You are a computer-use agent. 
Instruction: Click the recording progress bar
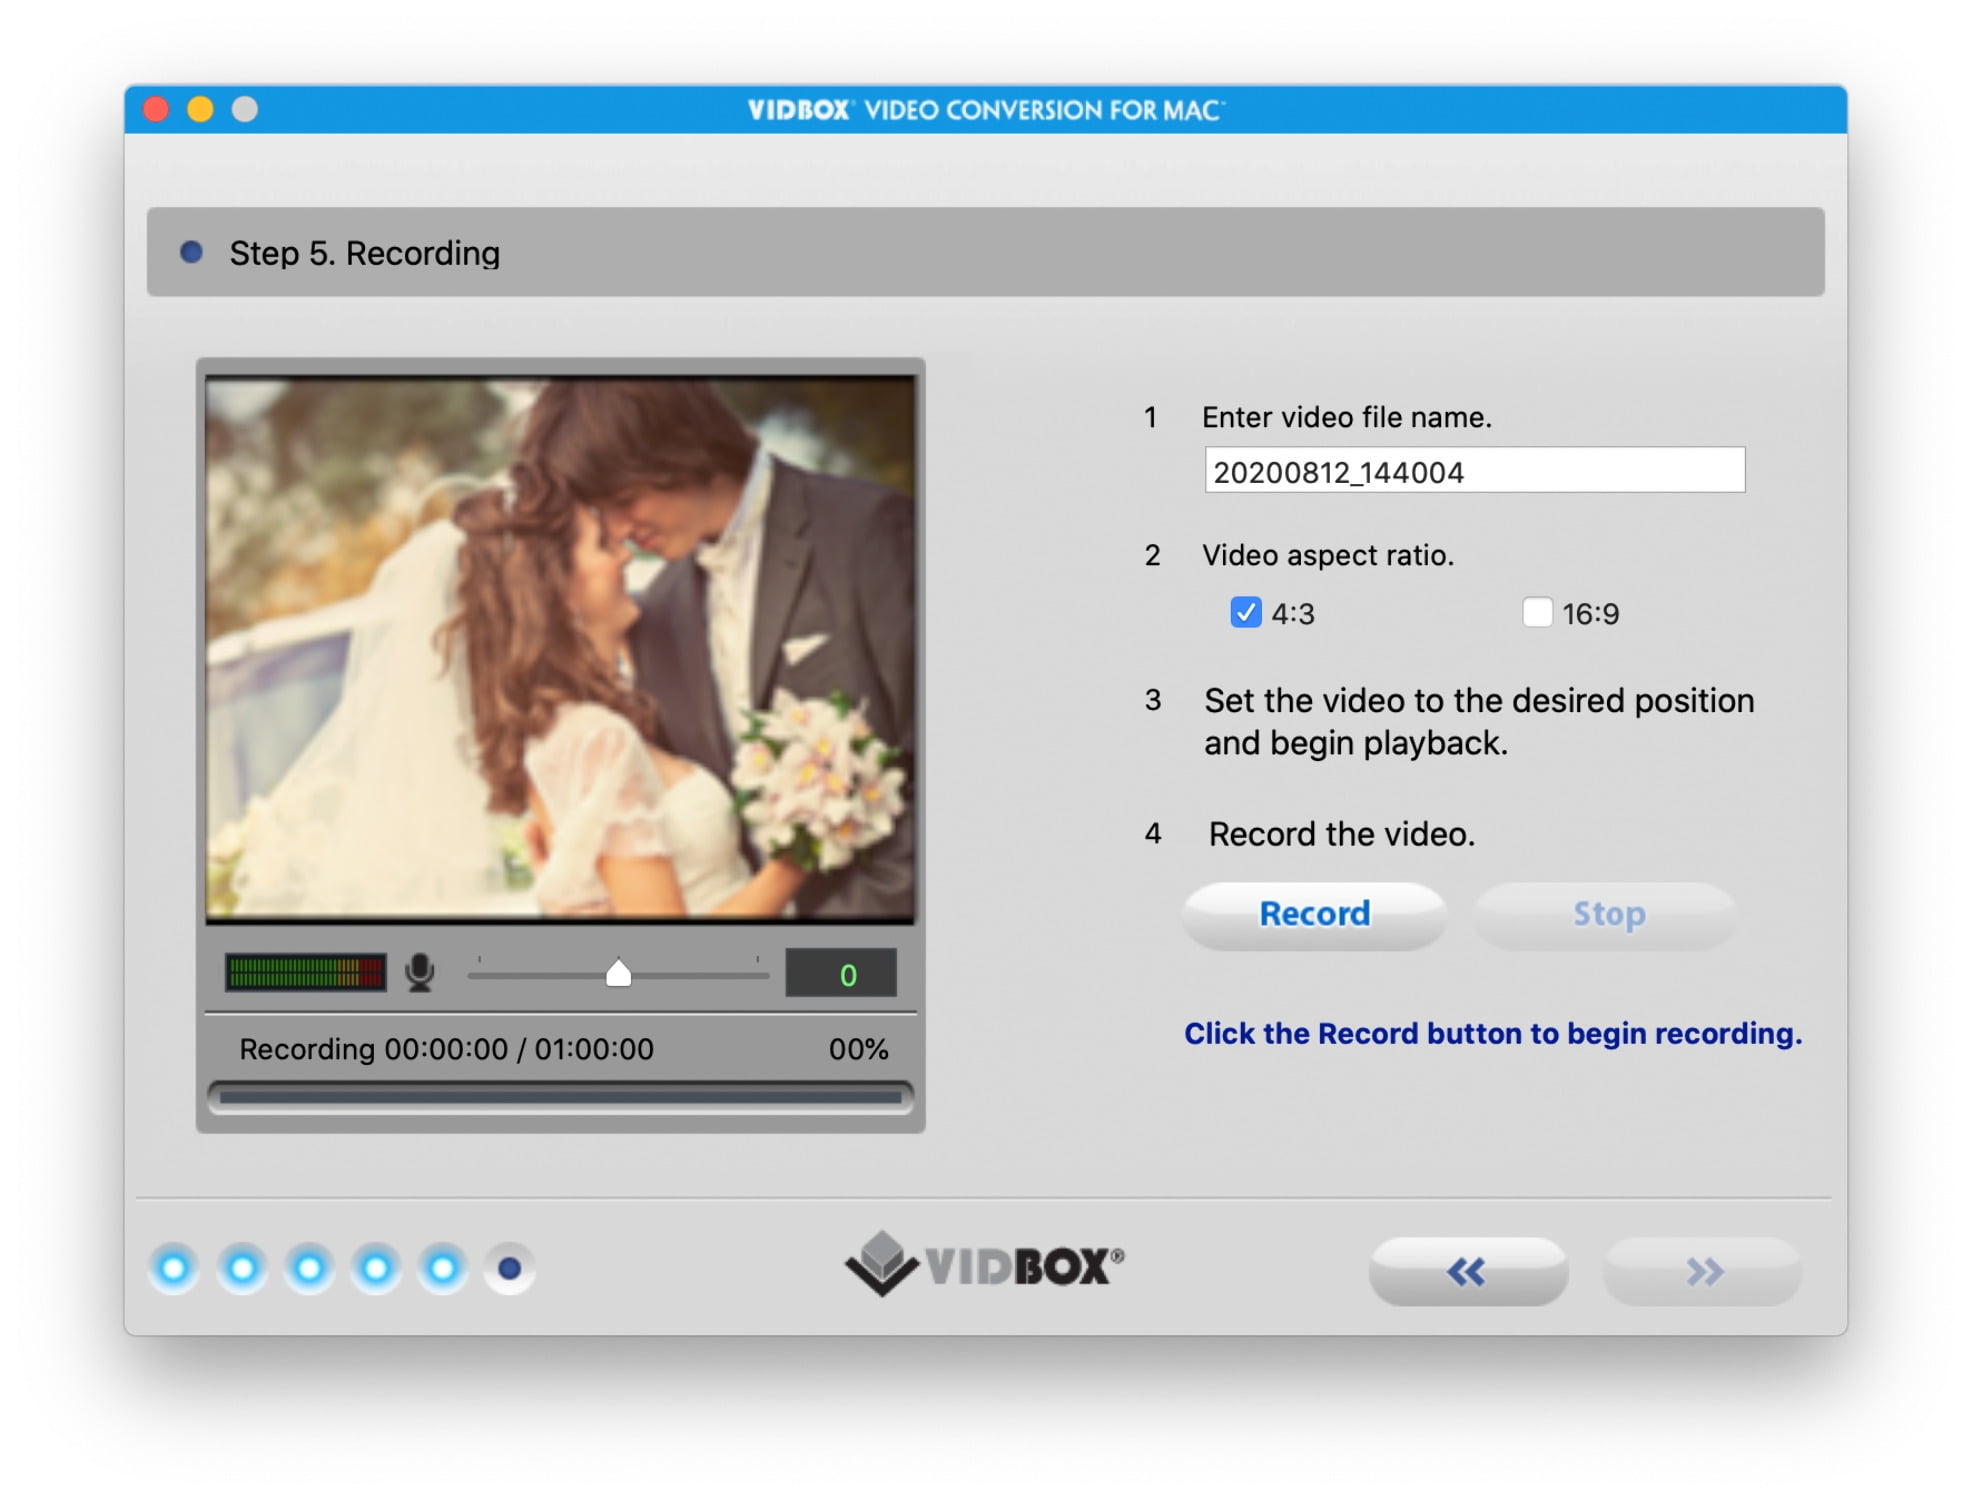tap(560, 1097)
